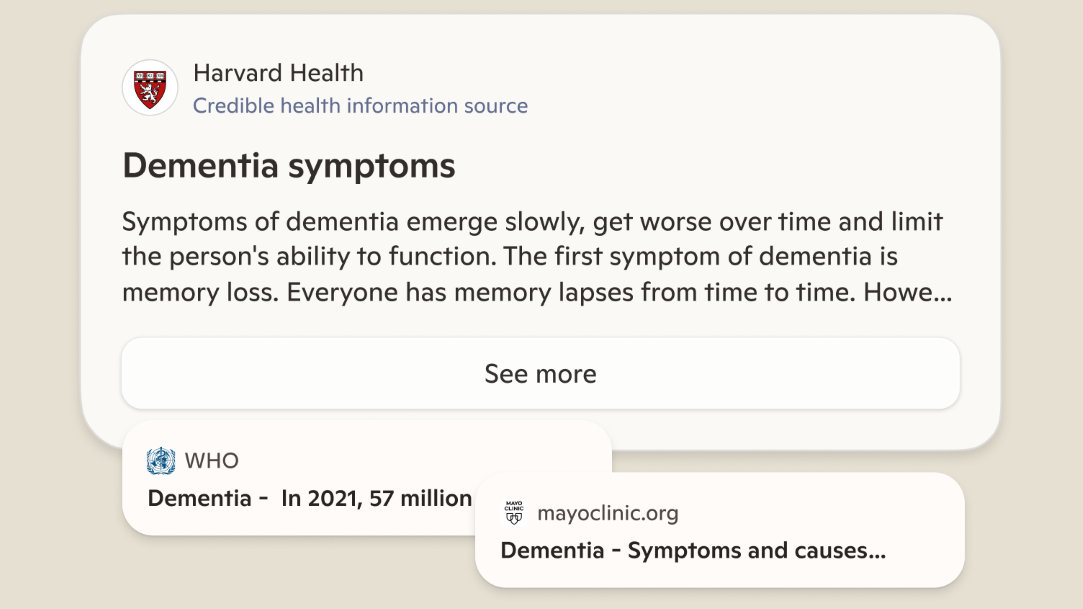Click the See more button
This screenshot has width=1083, height=609.
pyautogui.click(x=540, y=373)
